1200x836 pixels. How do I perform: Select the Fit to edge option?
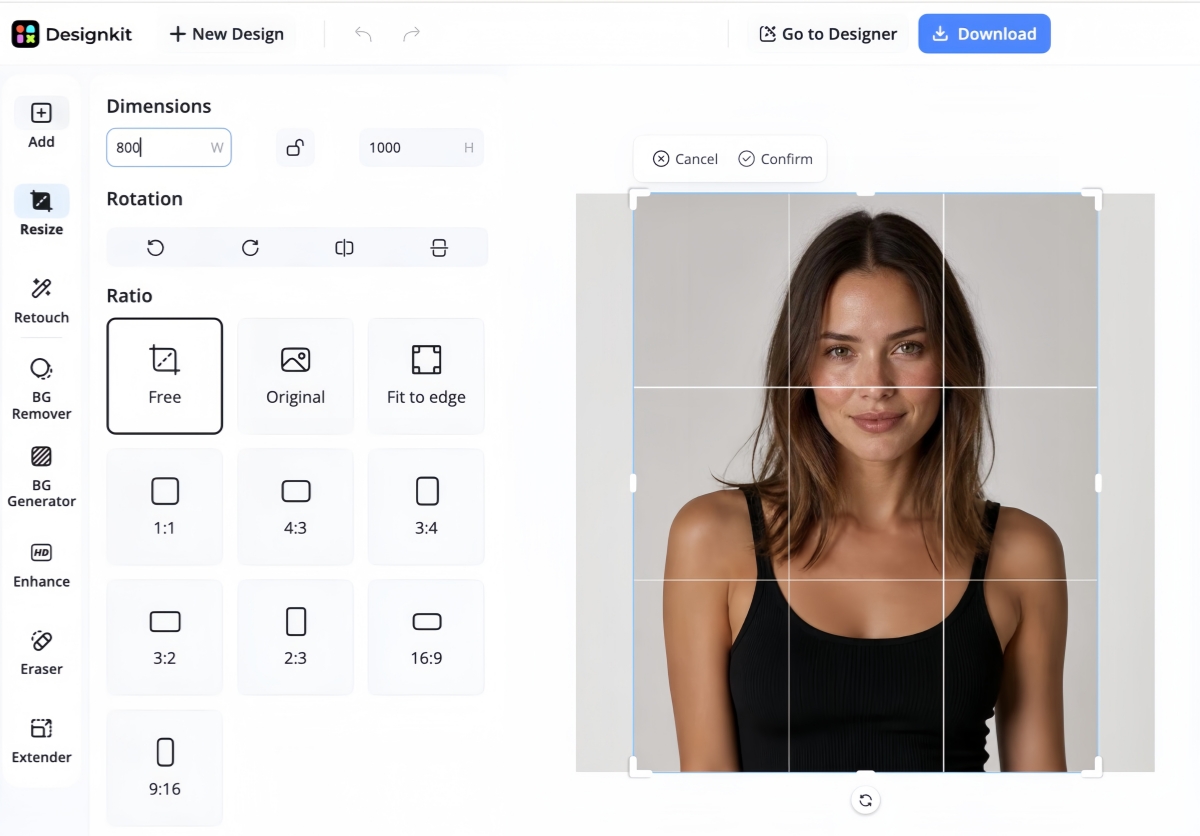(x=426, y=376)
